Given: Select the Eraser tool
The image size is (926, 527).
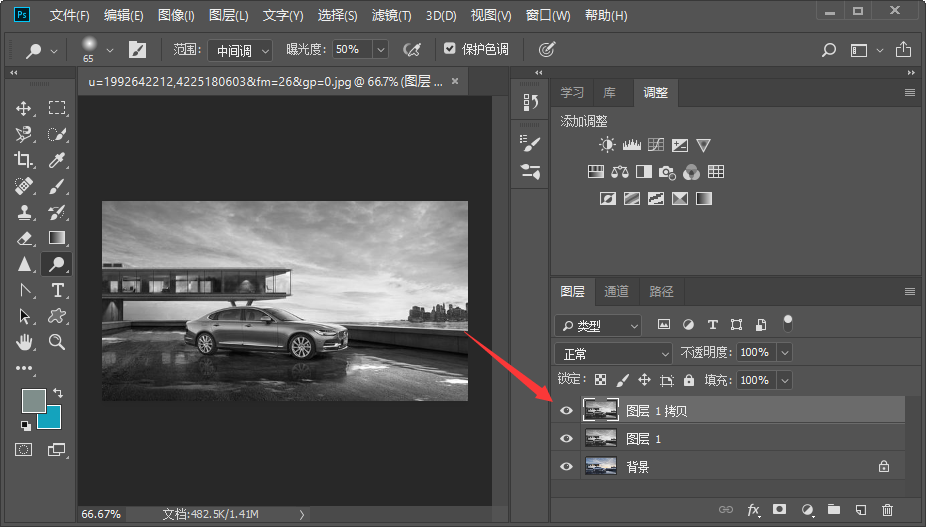Looking at the screenshot, I should (x=24, y=238).
